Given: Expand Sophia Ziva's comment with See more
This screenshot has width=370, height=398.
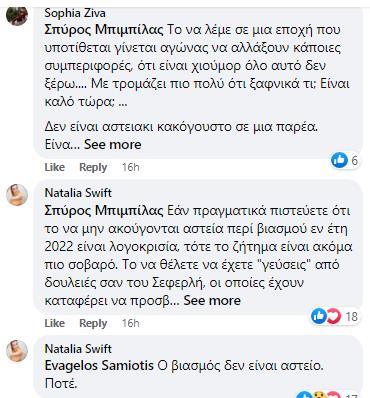Looking at the screenshot, I should click(113, 144).
